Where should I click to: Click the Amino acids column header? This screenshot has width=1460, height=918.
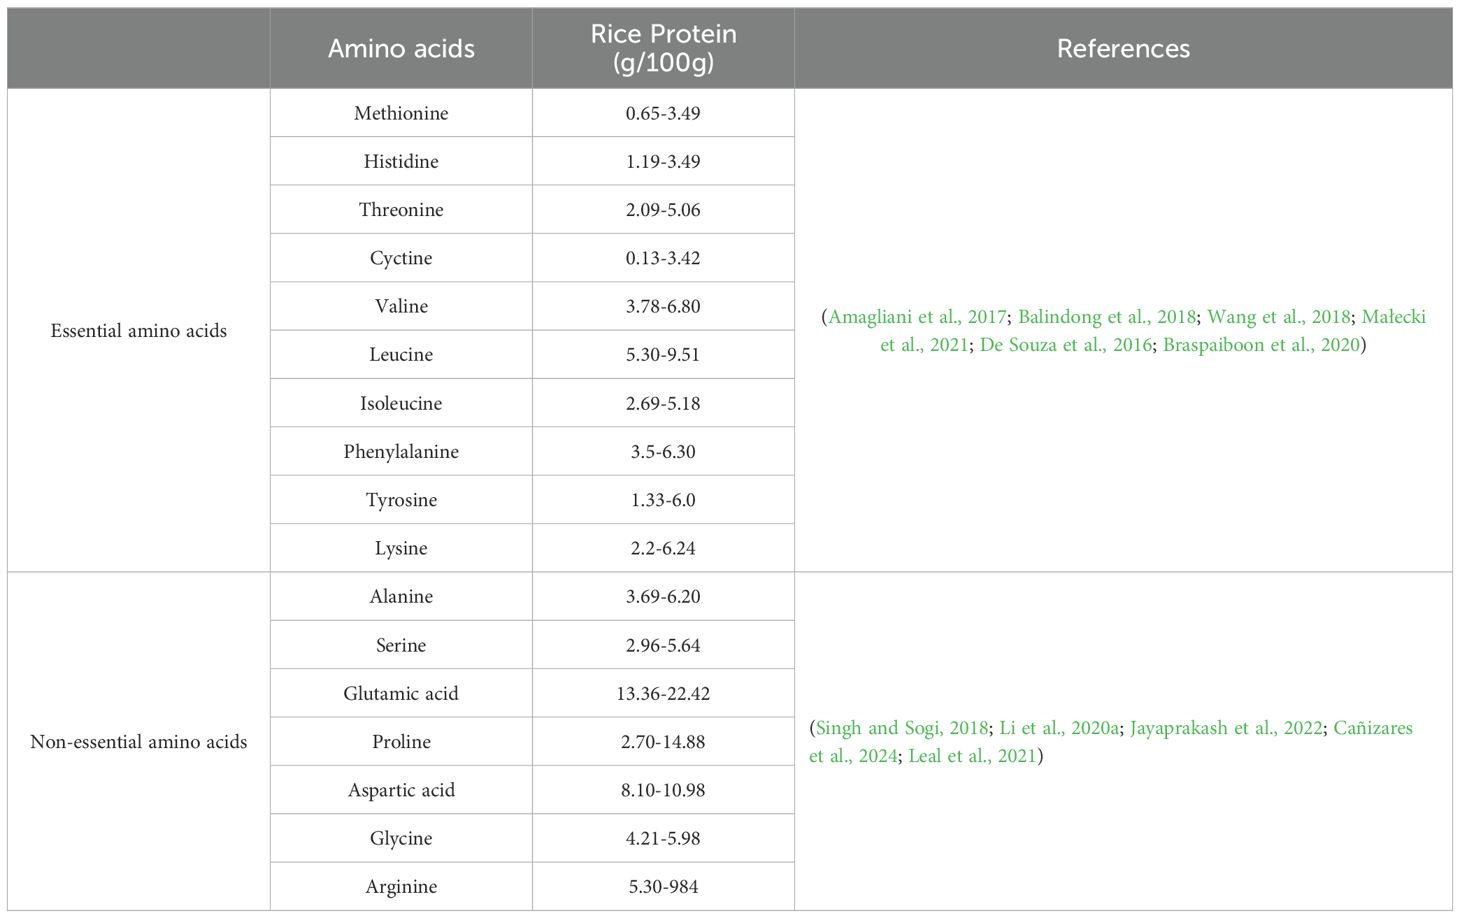401,49
